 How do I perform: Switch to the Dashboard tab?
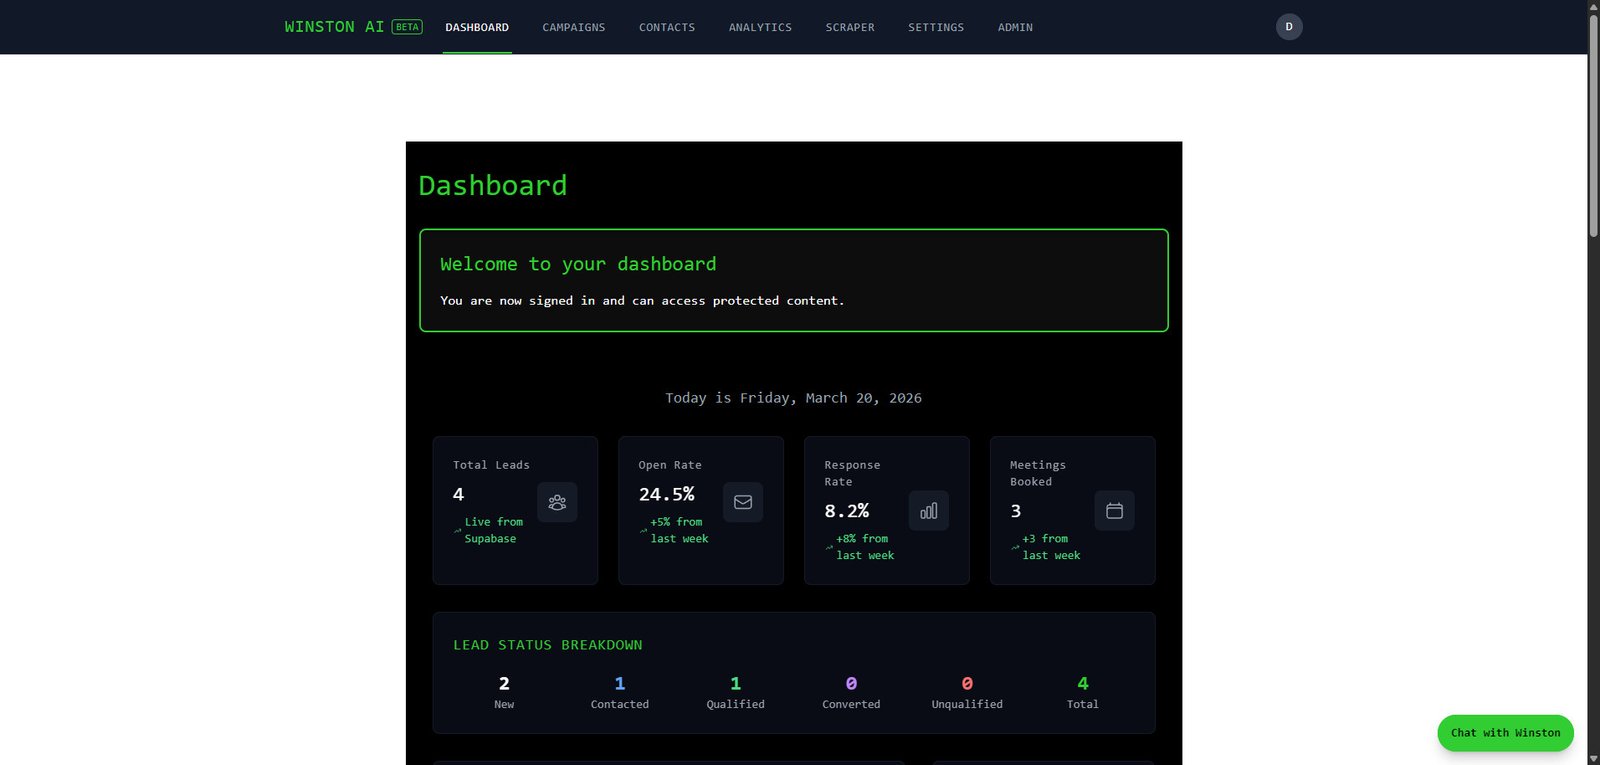(x=477, y=27)
